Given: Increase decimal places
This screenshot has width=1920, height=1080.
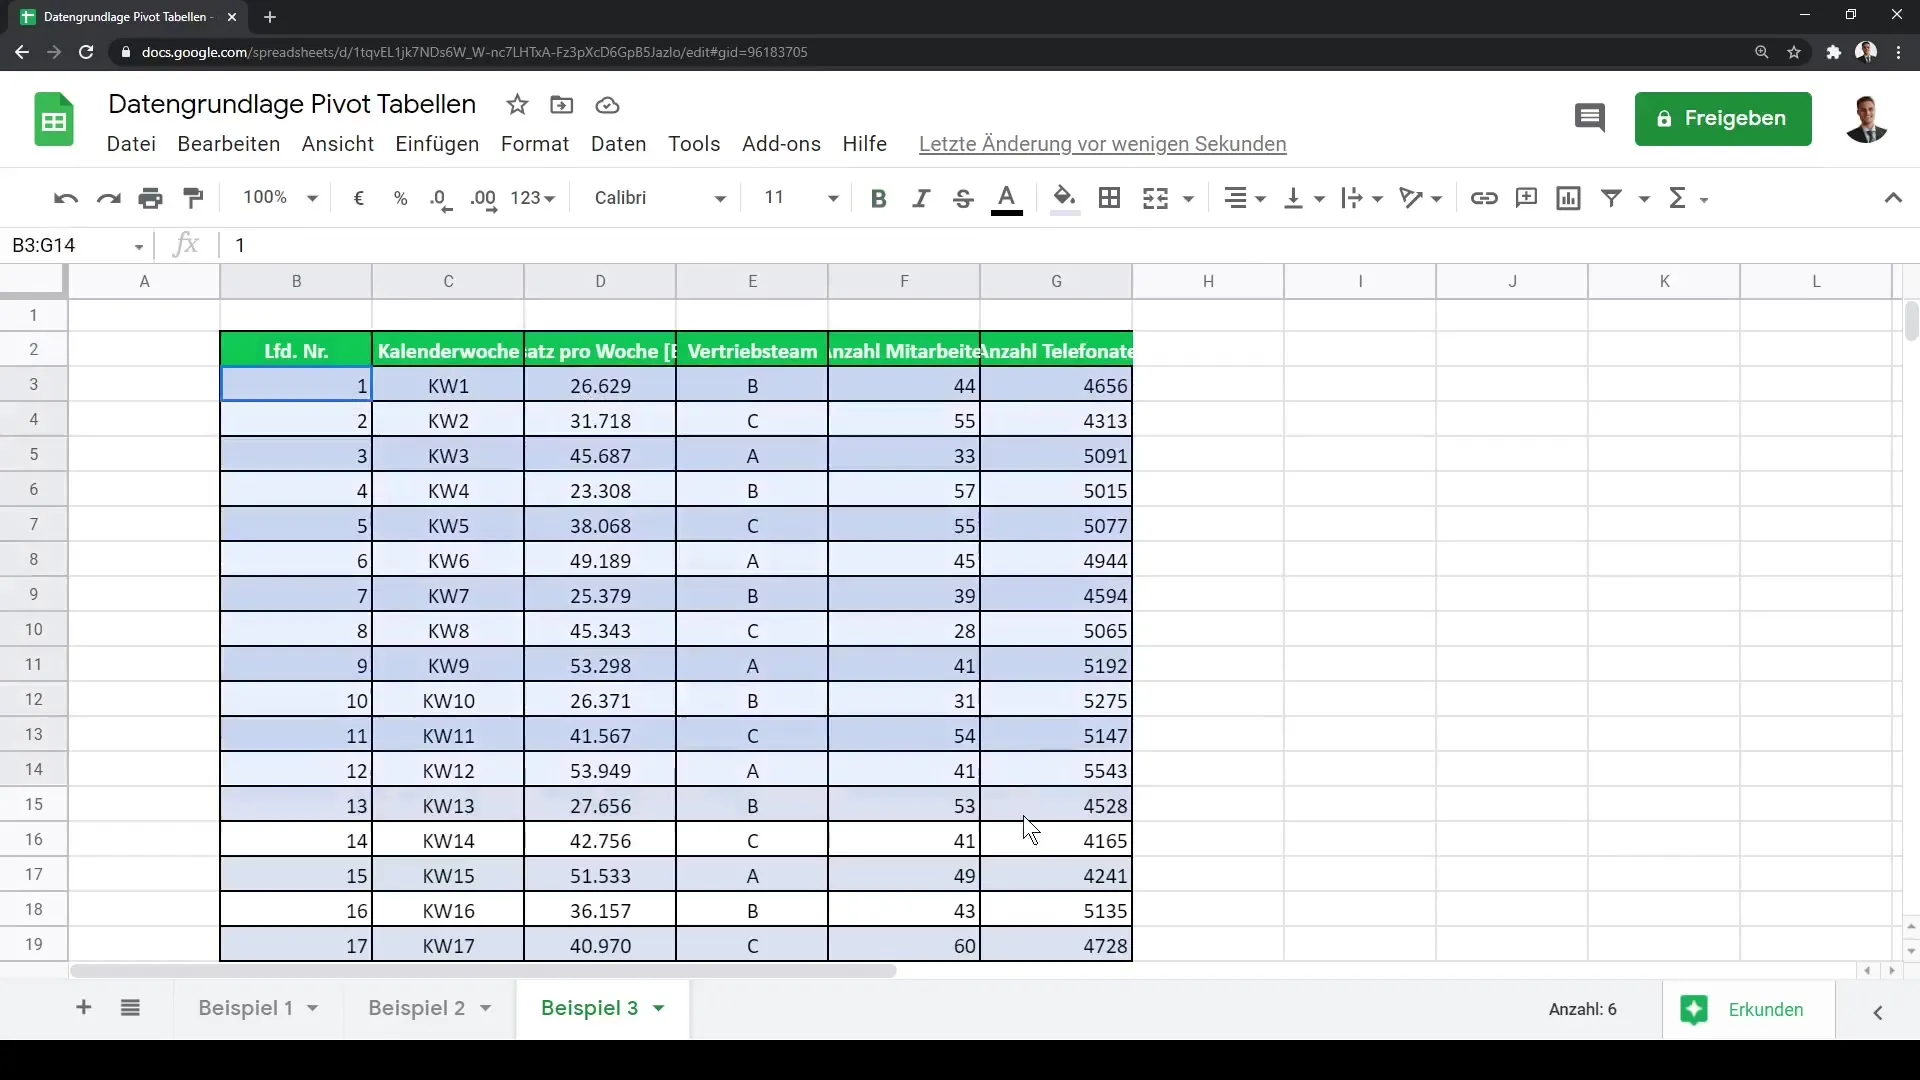Looking at the screenshot, I should (484, 198).
